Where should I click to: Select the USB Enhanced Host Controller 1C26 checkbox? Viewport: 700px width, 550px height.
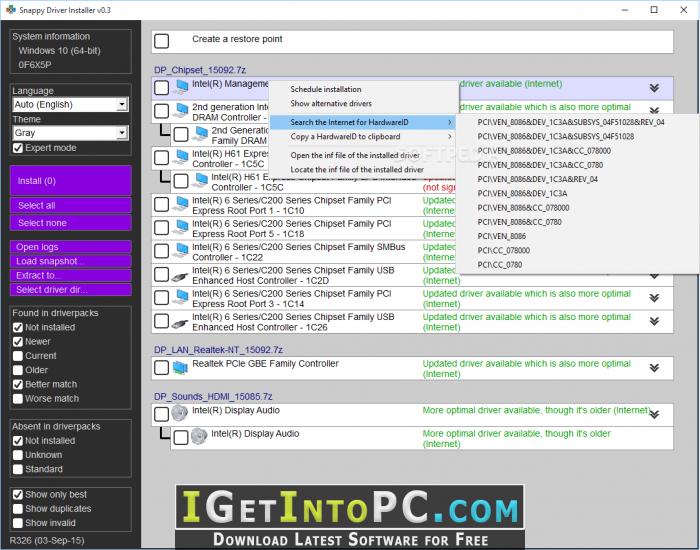(x=162, y=321)
